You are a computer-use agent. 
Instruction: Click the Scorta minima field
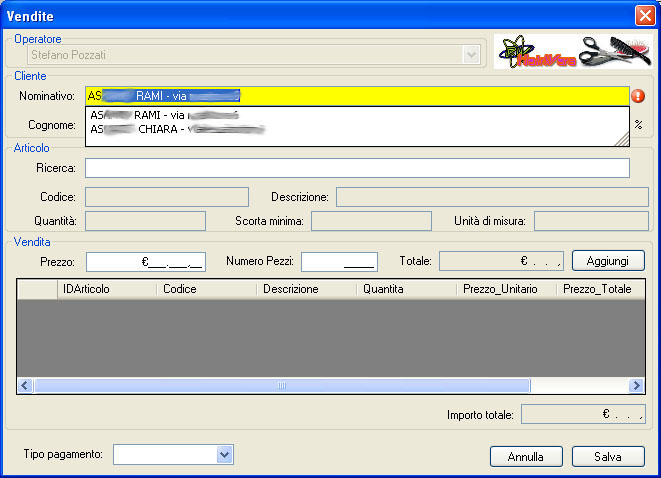371,221
